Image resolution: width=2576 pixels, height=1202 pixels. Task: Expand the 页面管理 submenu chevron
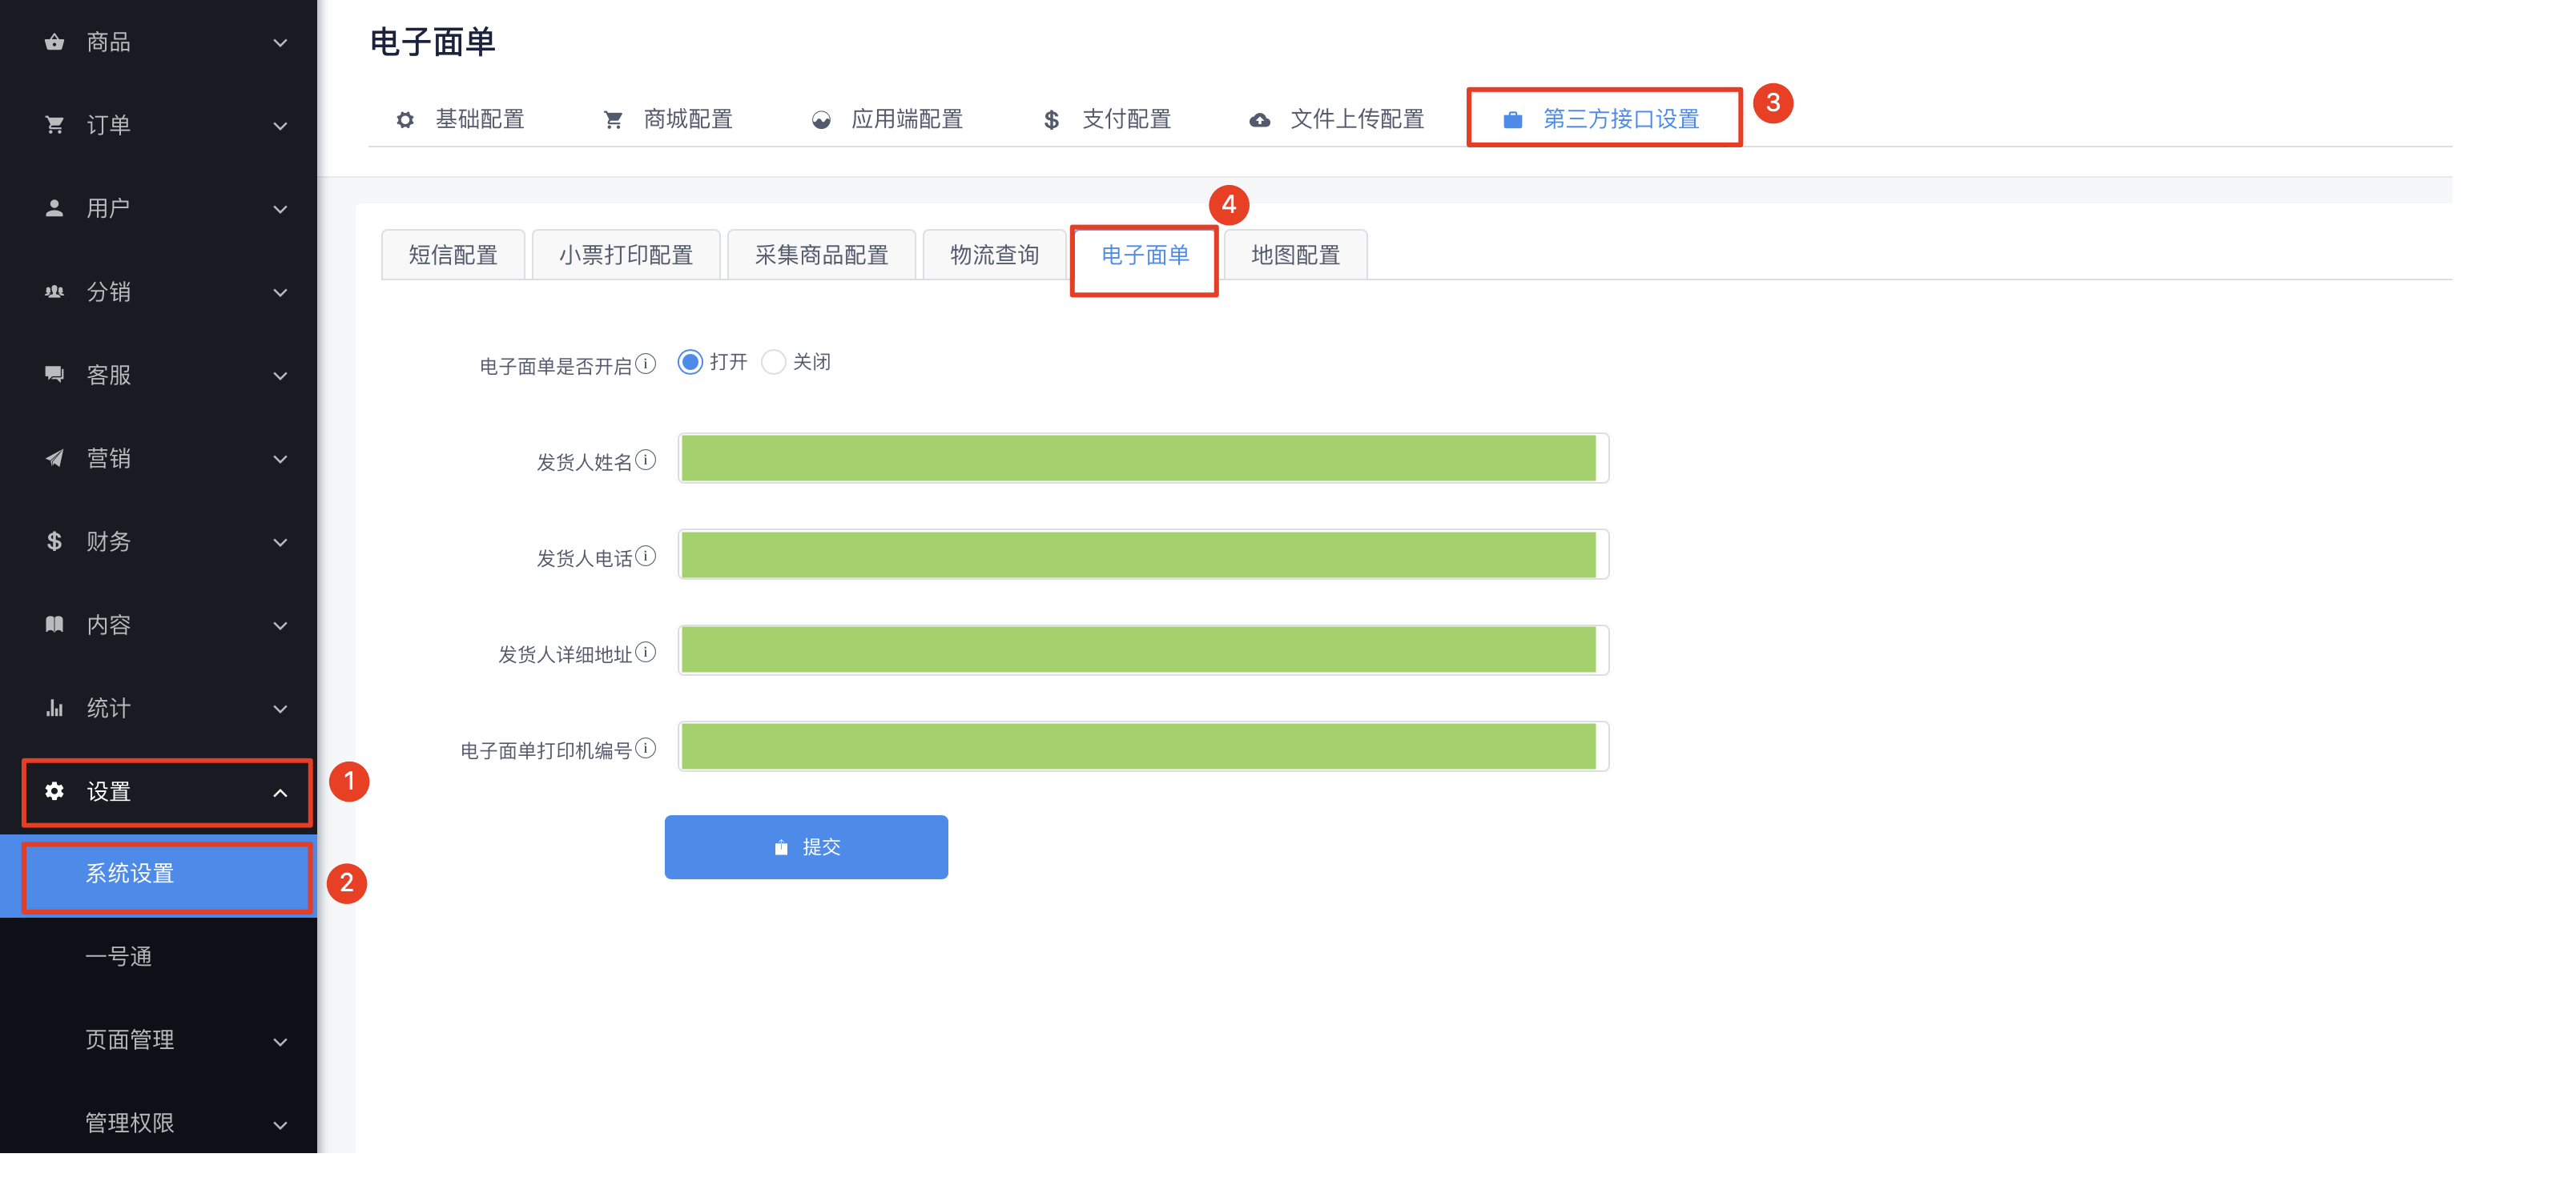(280, 1042)
